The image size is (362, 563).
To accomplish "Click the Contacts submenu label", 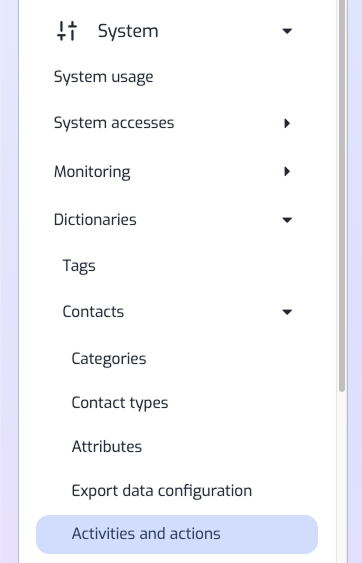I will tap(93, 312).
